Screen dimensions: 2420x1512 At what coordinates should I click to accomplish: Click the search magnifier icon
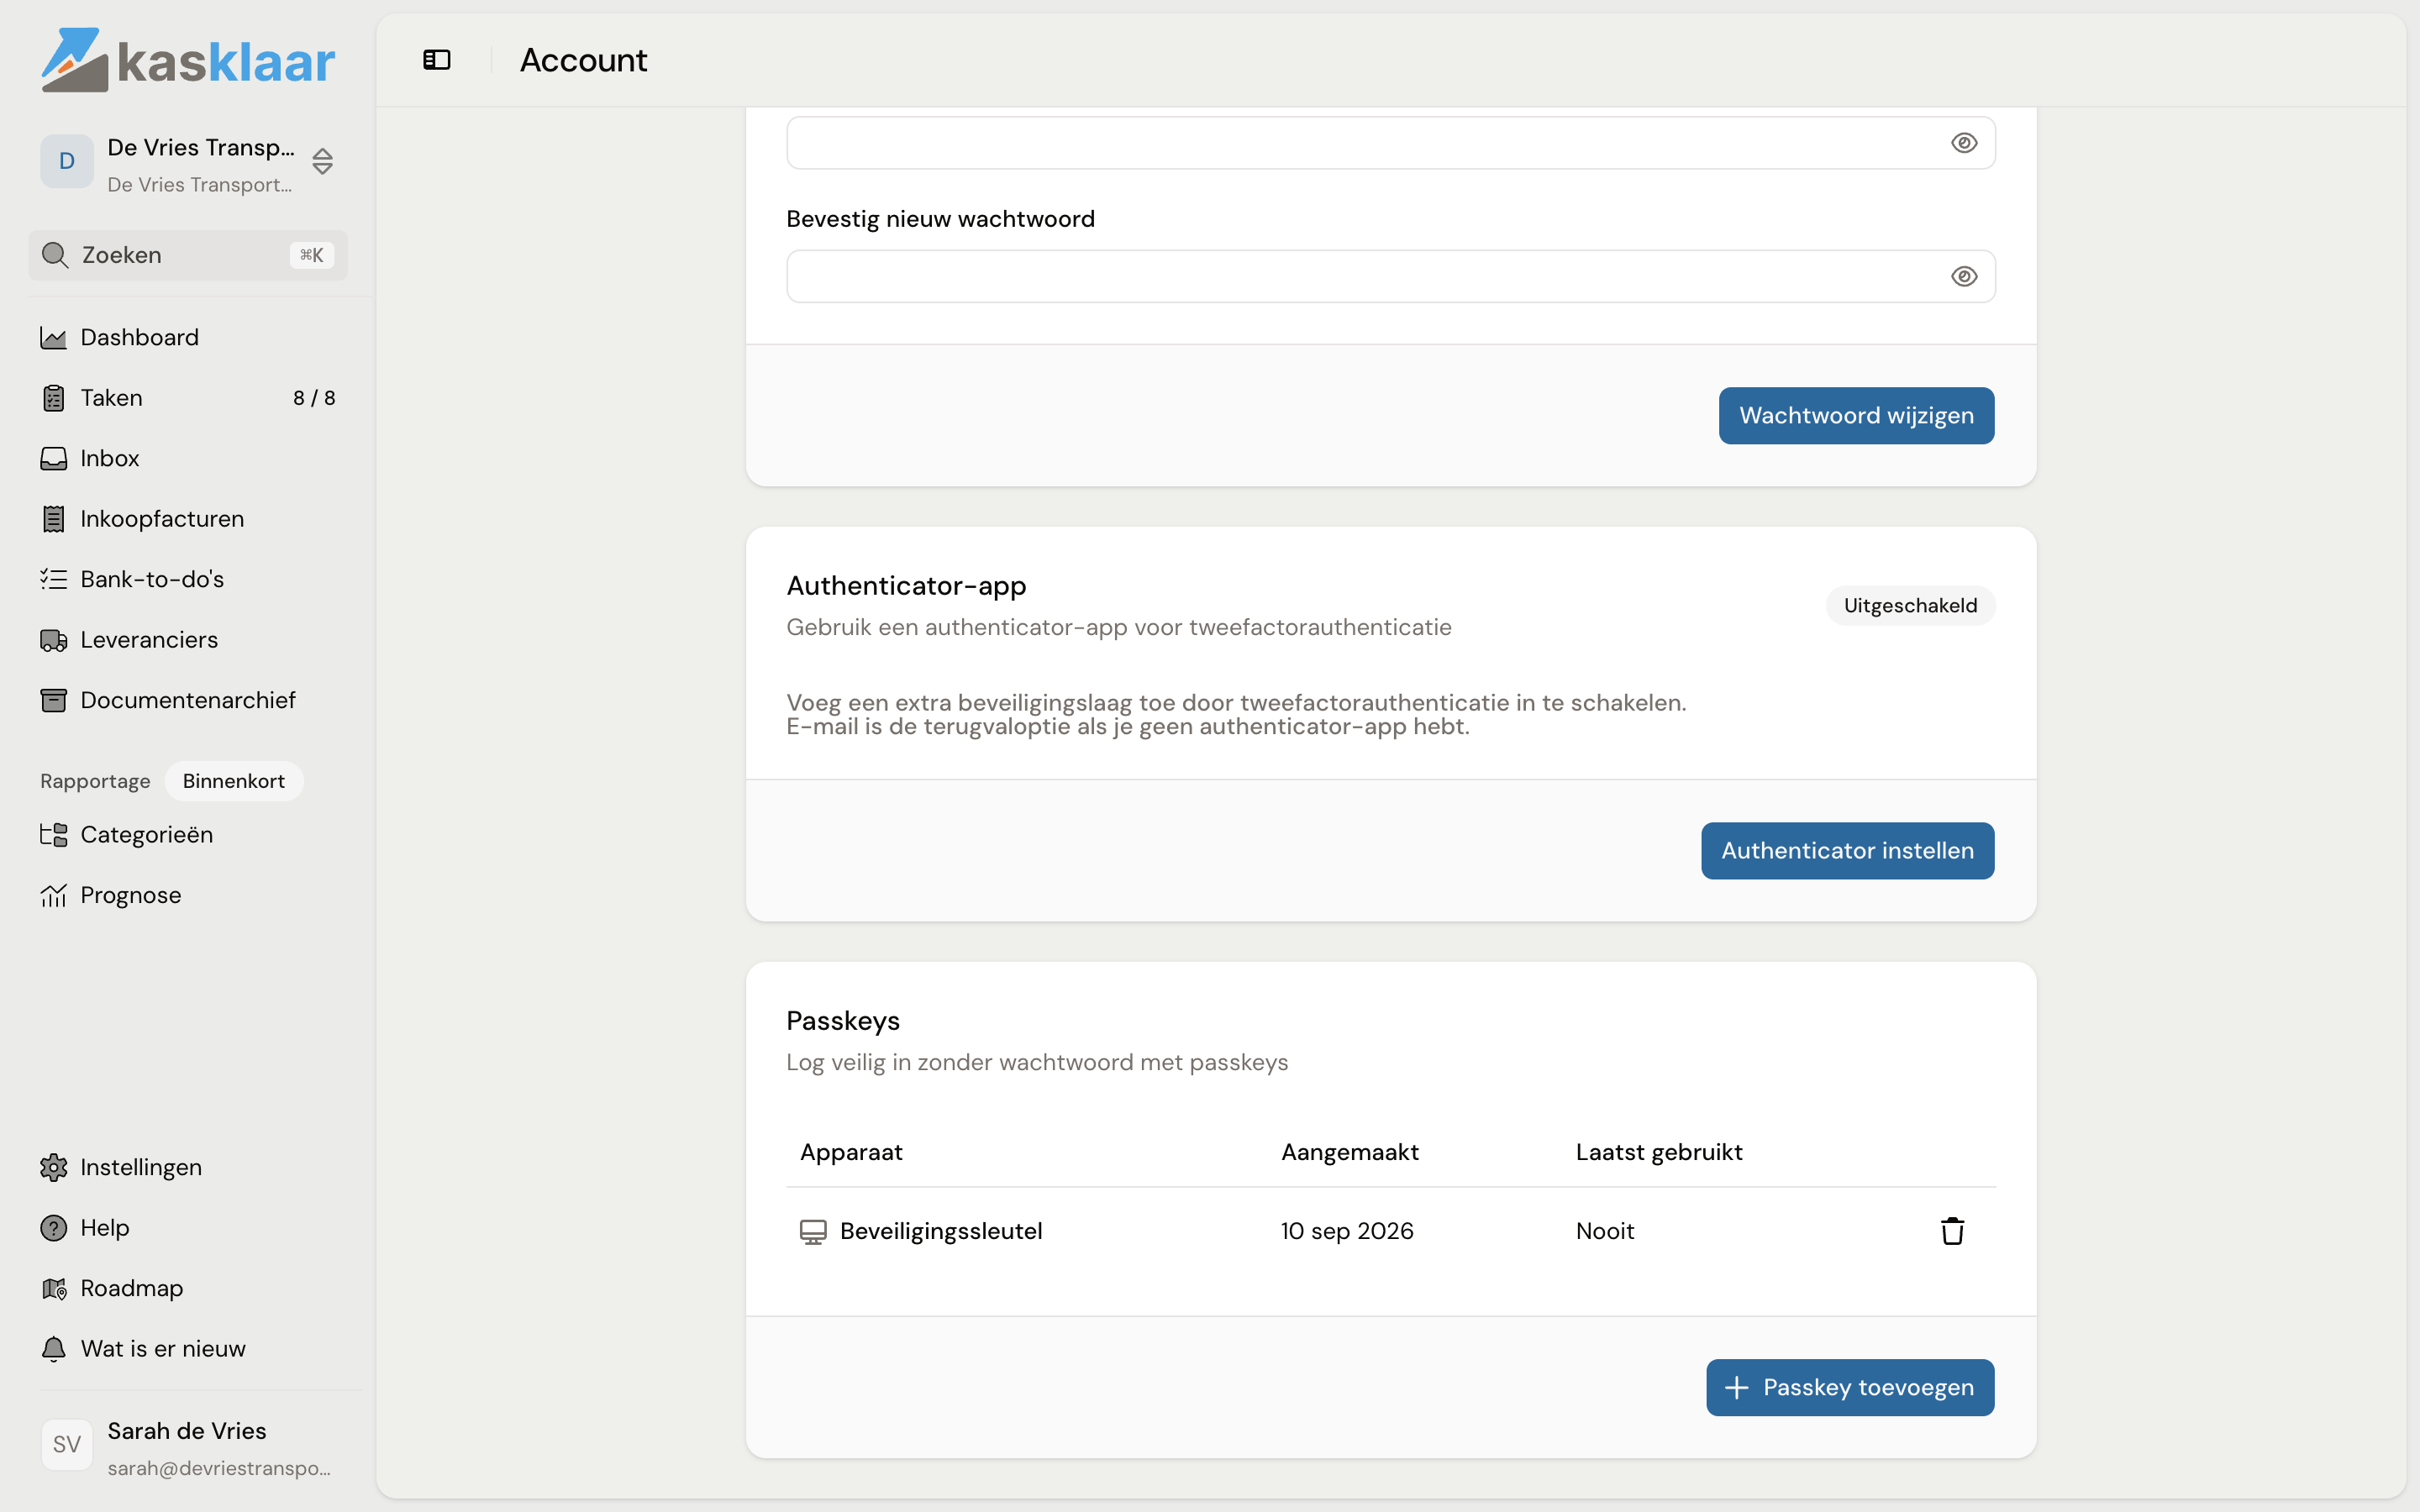[x=55, y=255]
